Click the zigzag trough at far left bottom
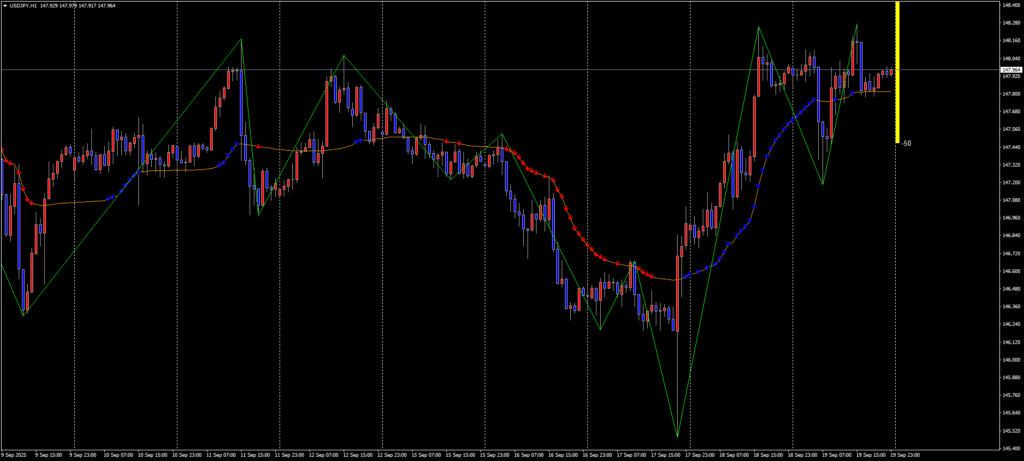 25,314
